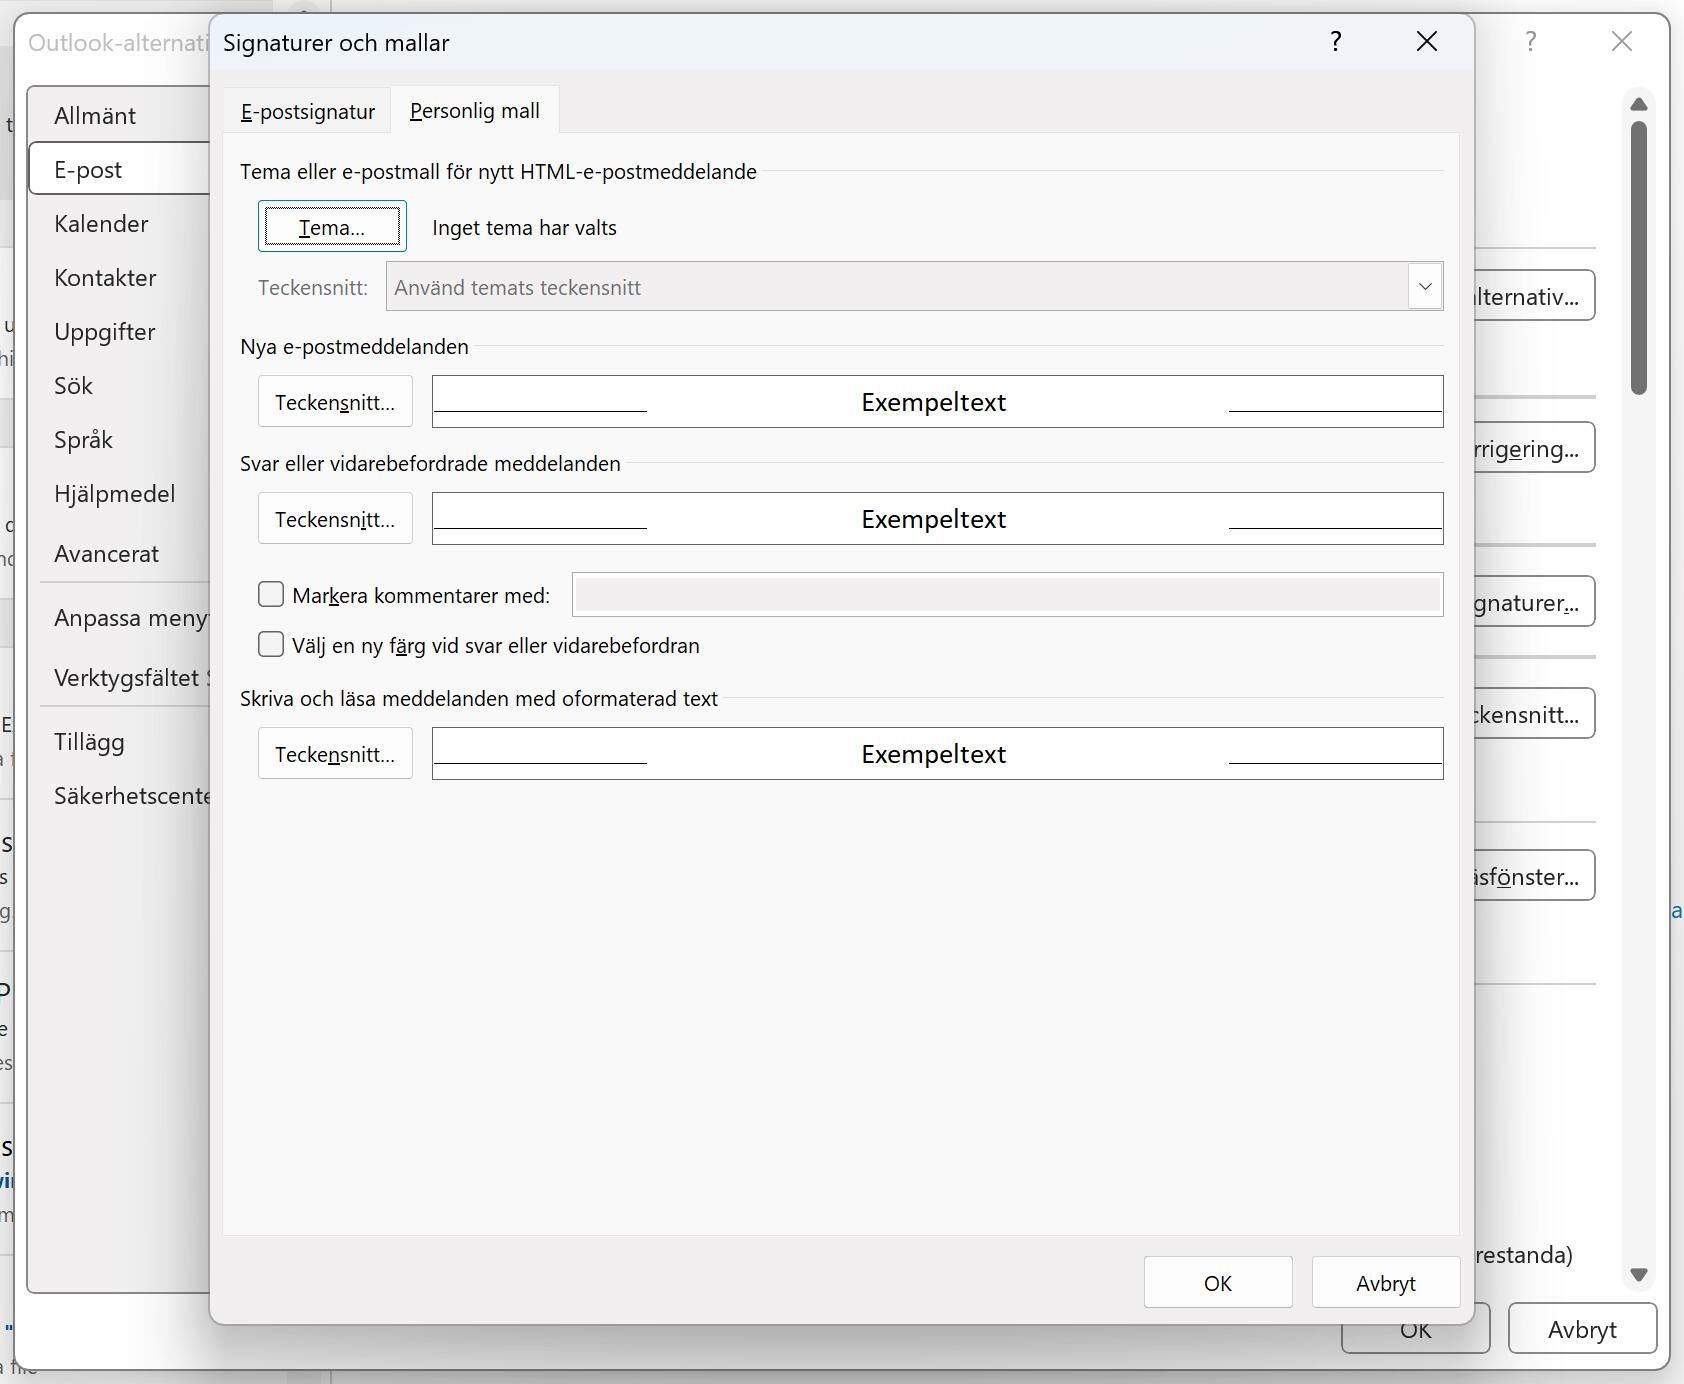The width and height of the screenshot is (1684, 1384).
Task: Open Teckensnitt... for nya e-postmeddelanden
Action: (334, 401)
